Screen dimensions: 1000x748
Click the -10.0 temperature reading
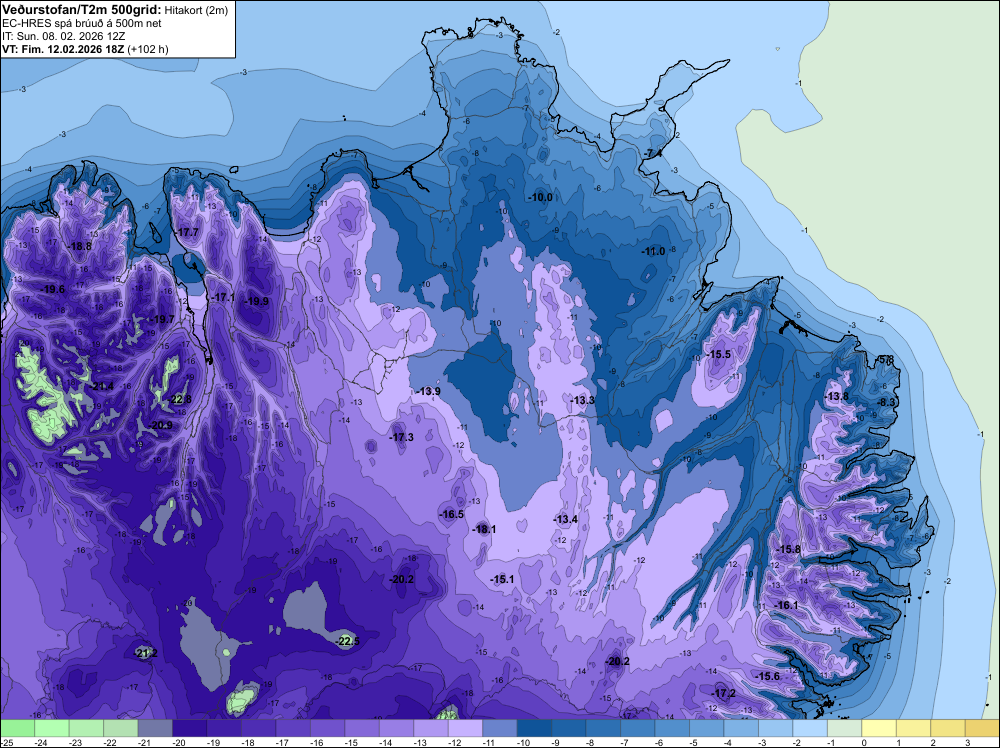541,197
